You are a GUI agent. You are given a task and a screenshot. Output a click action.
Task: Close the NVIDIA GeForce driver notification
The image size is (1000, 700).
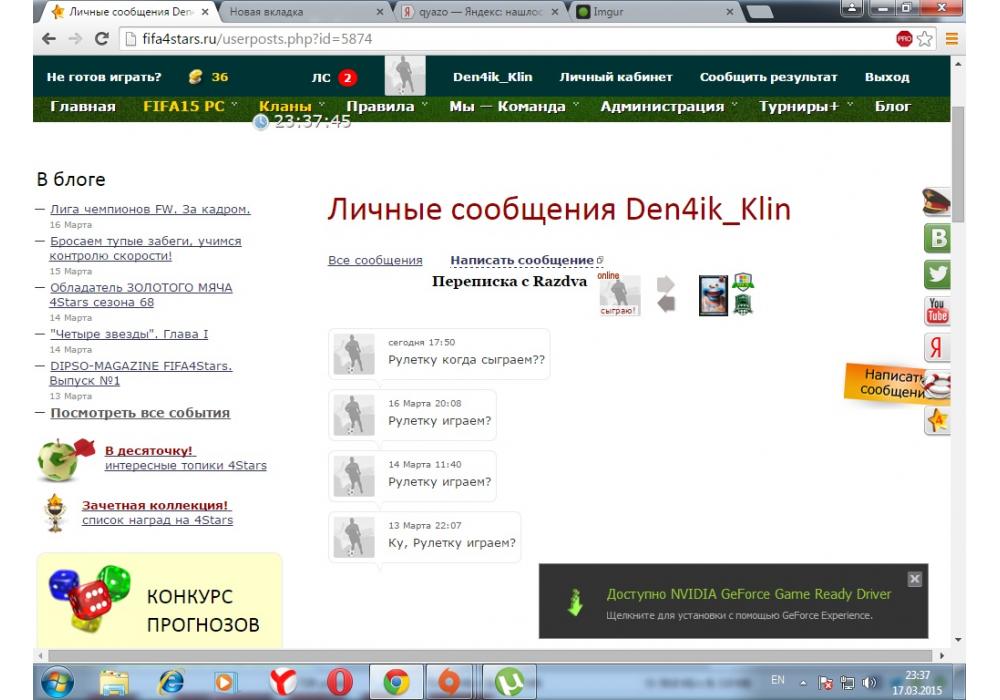(914, 579)
